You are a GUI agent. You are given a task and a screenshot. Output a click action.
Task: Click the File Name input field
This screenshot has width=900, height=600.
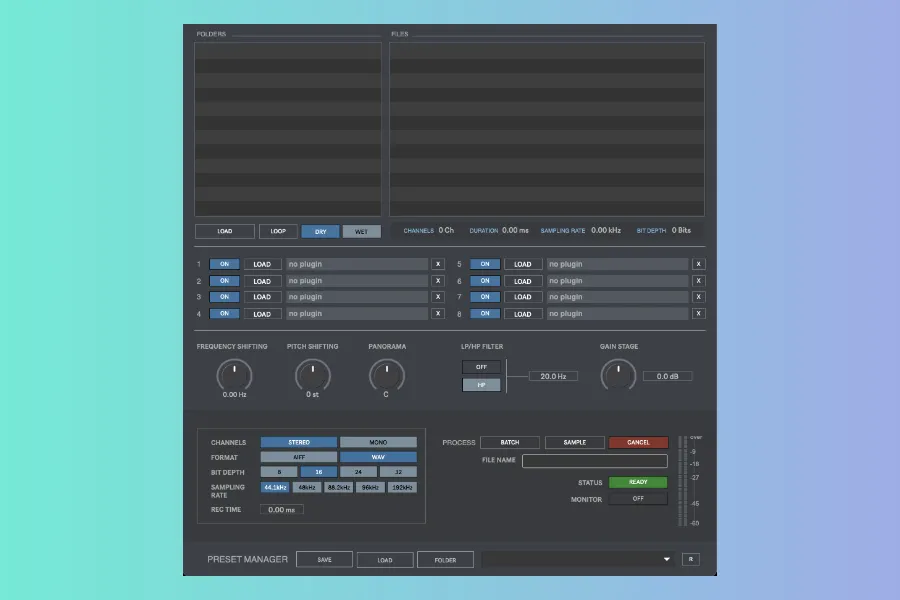point(594,461)
